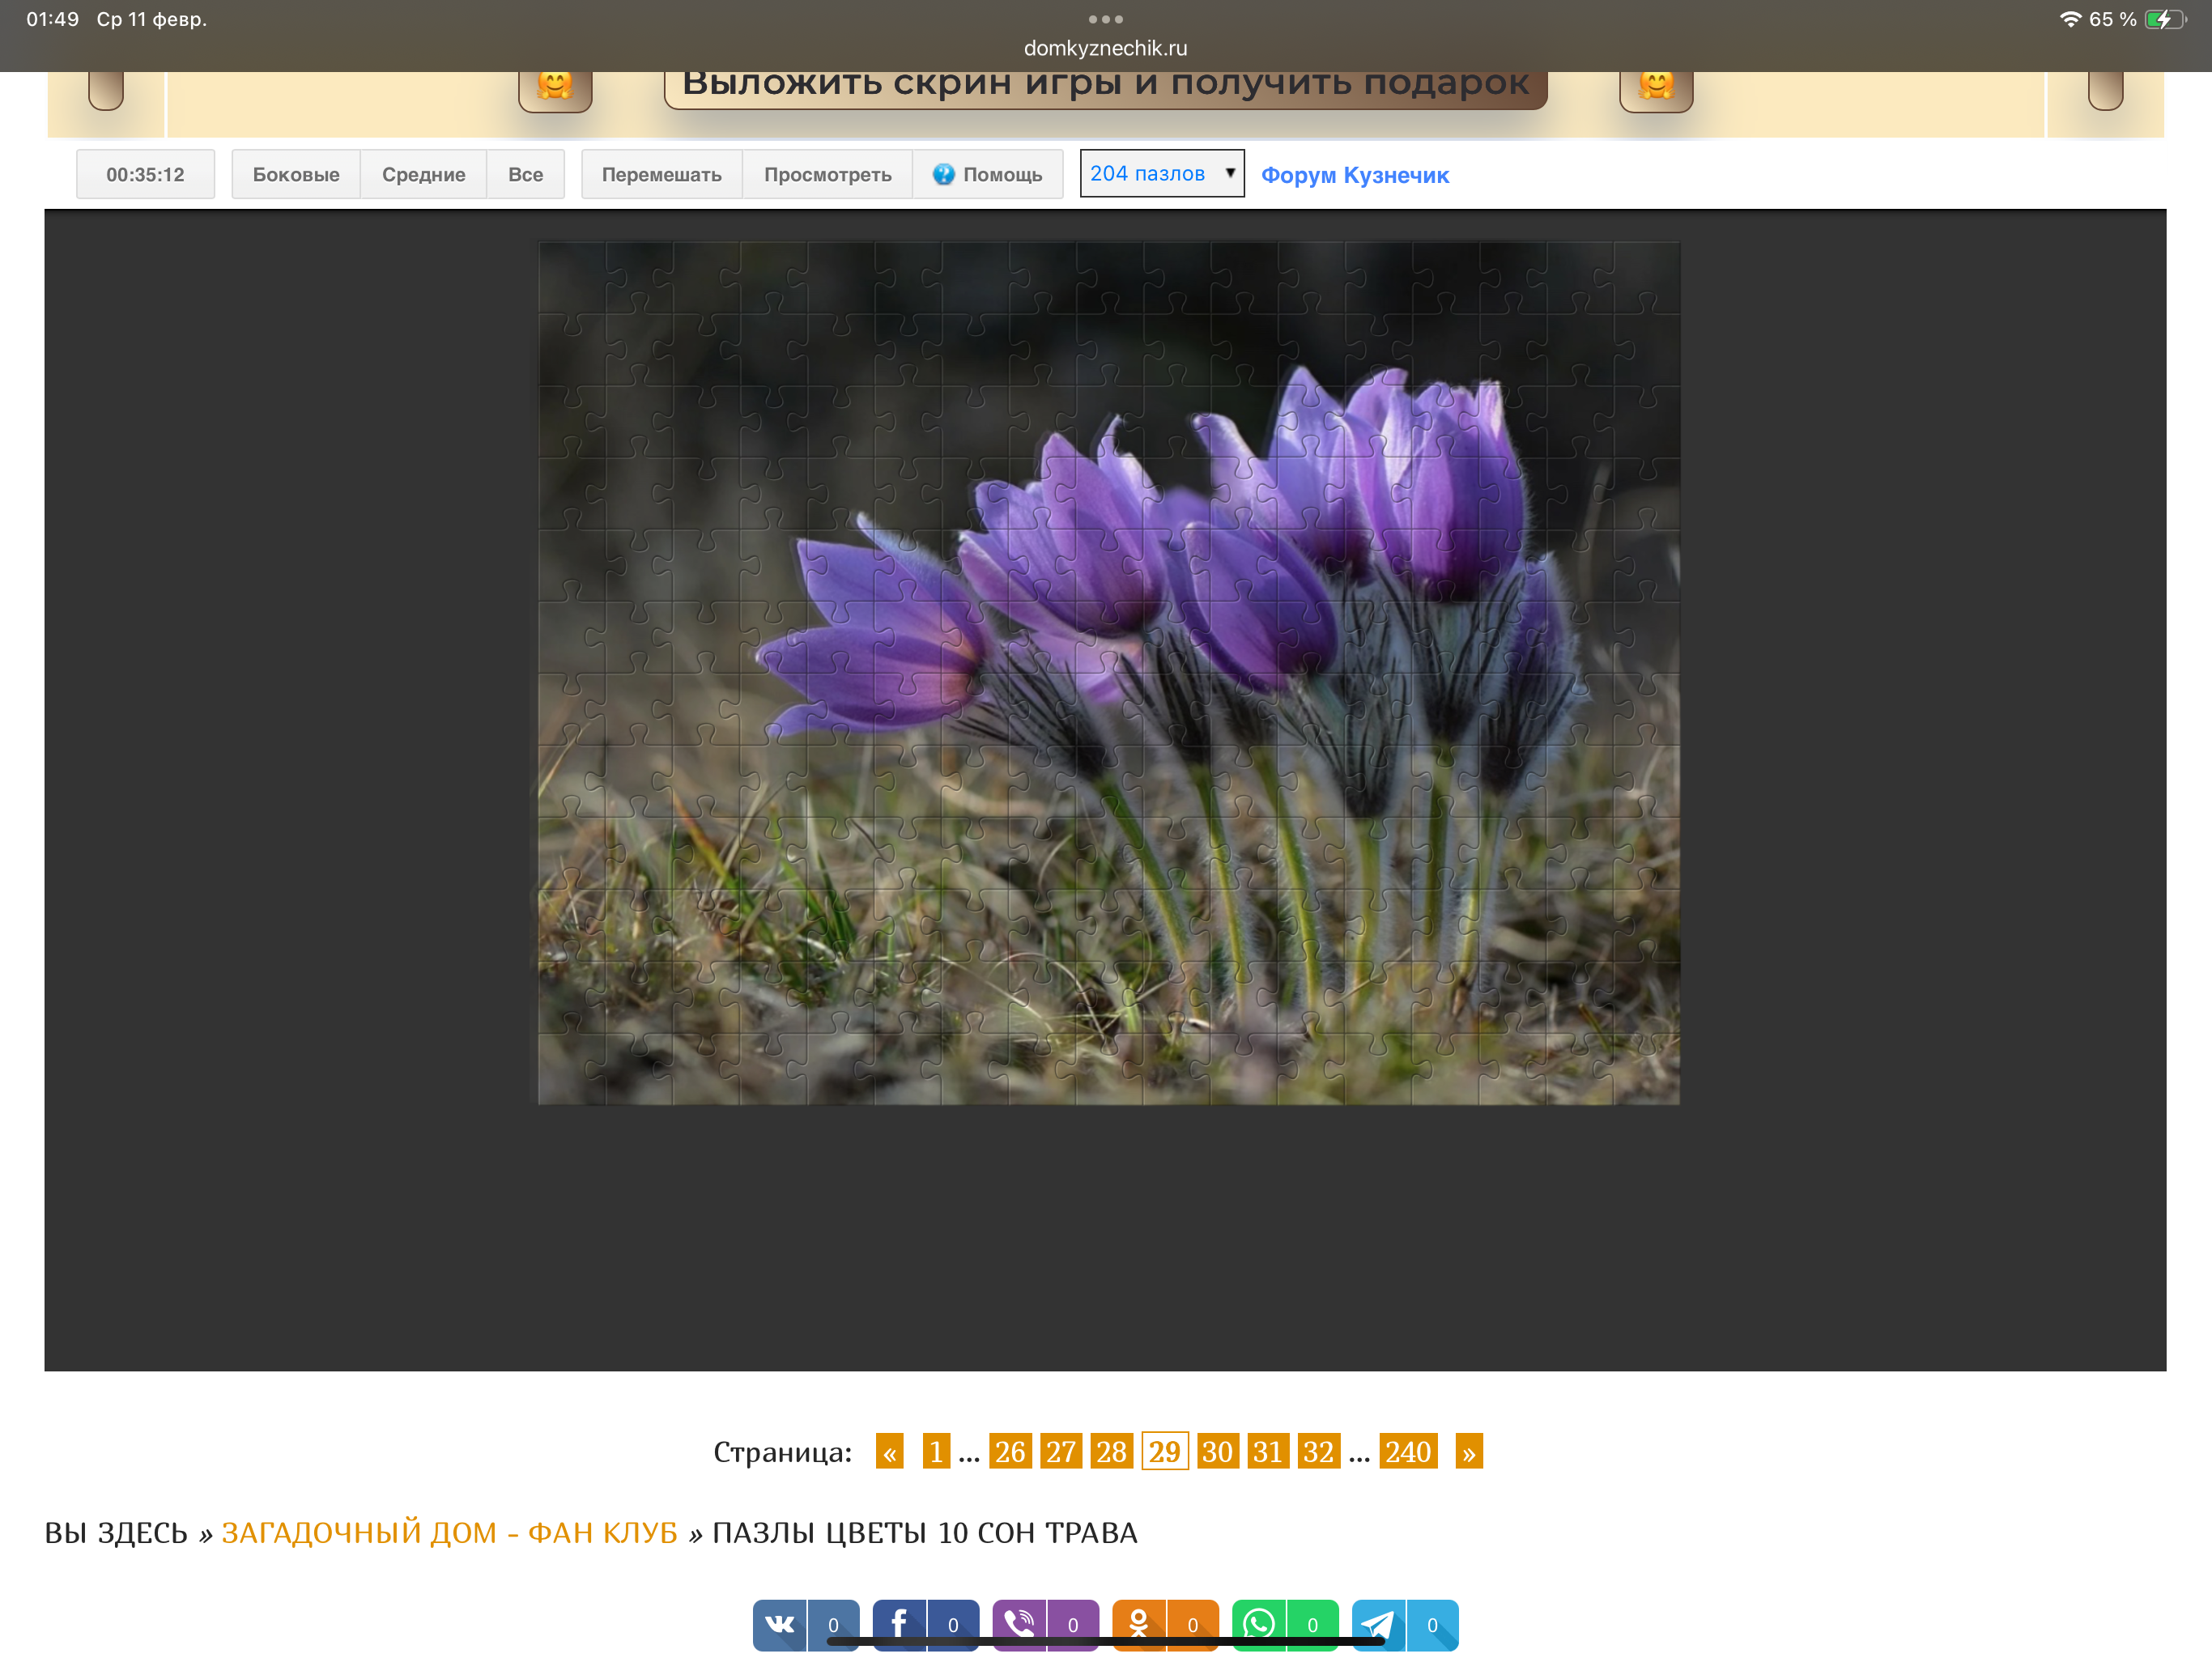Image resolution: width=2212 pixels, height=1658 pixels.
Task: Open Форум Кузнечик link
Action: (x=1354, y=175)
